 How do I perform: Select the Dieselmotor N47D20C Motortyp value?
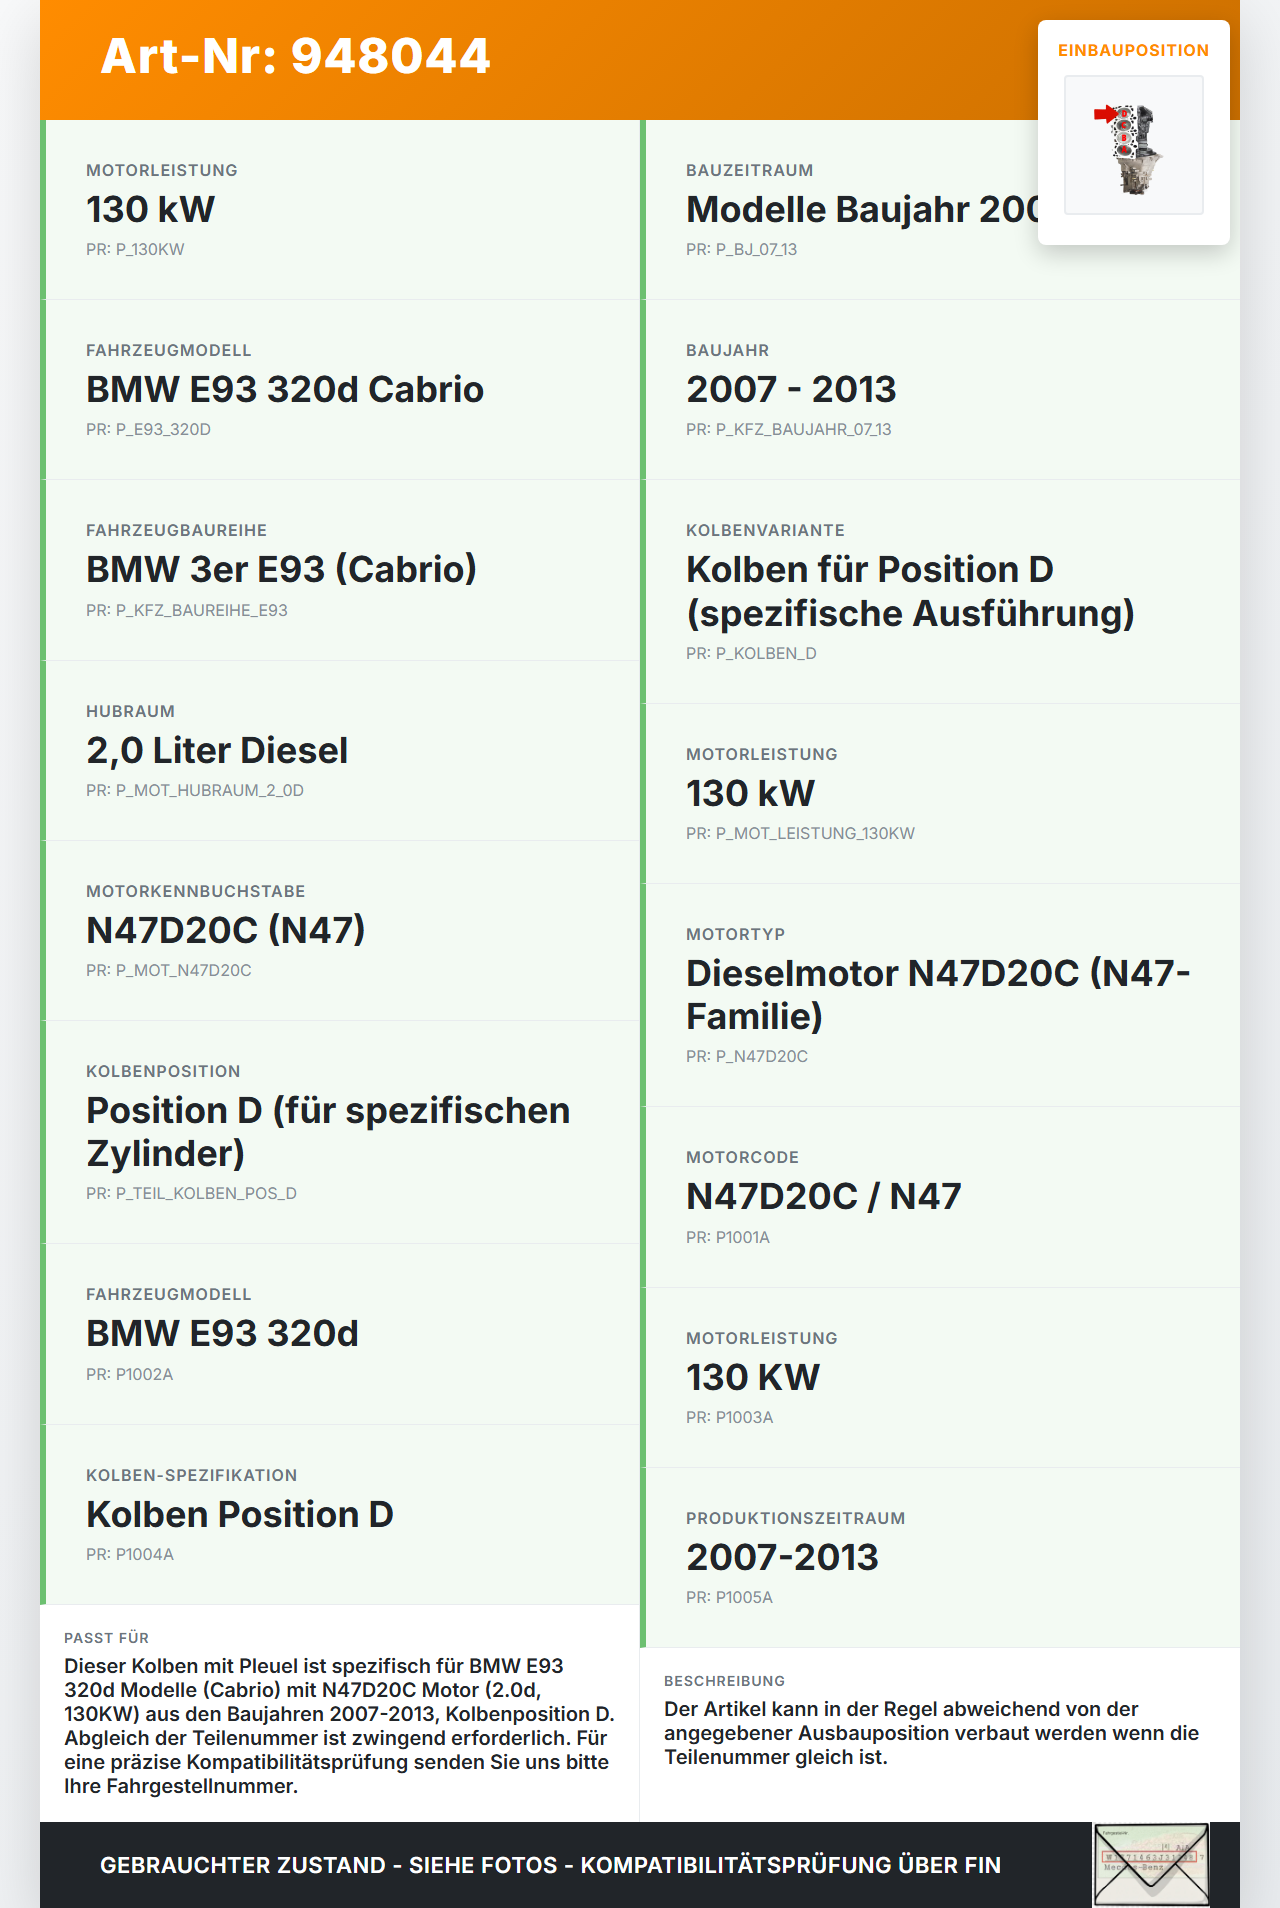coord(937,994)
